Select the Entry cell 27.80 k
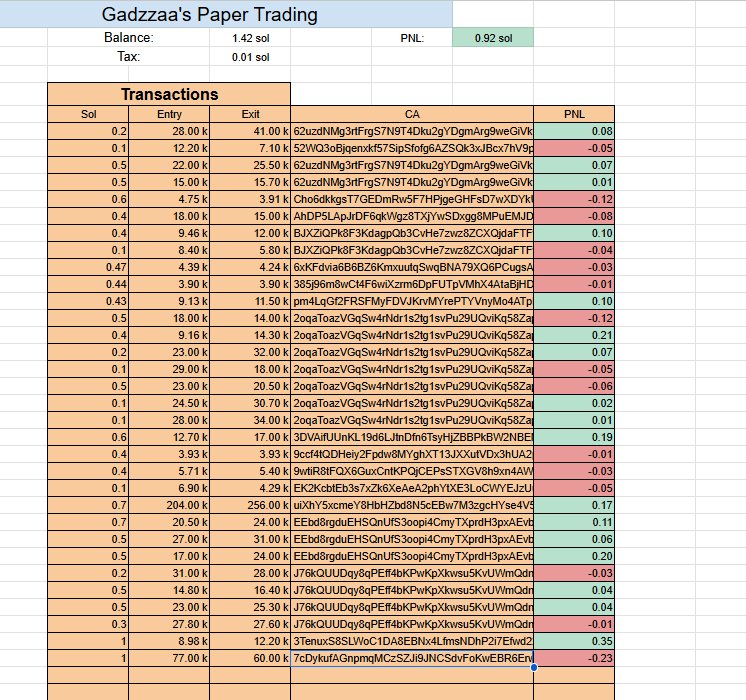The height and width of the screenshot is (700, 746). (x=169, y=625)
